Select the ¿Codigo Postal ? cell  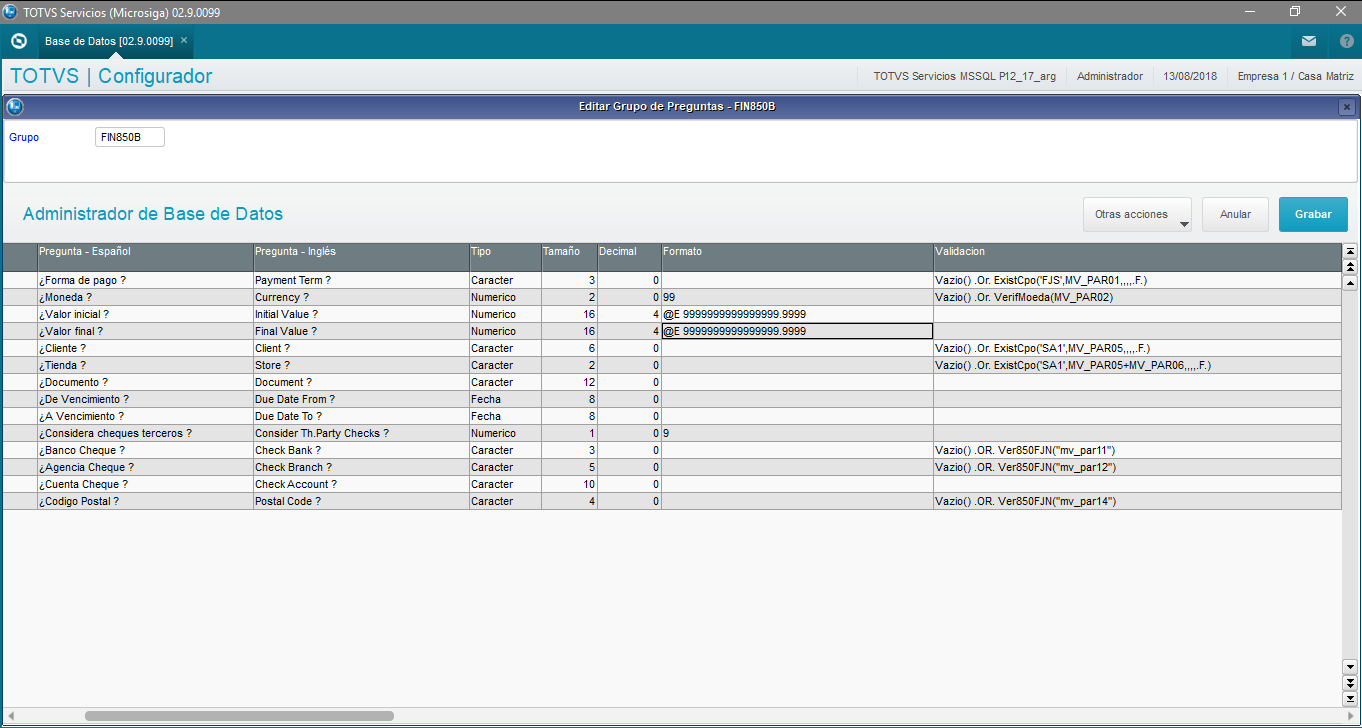pyautogui.click(x=144, y=502)
